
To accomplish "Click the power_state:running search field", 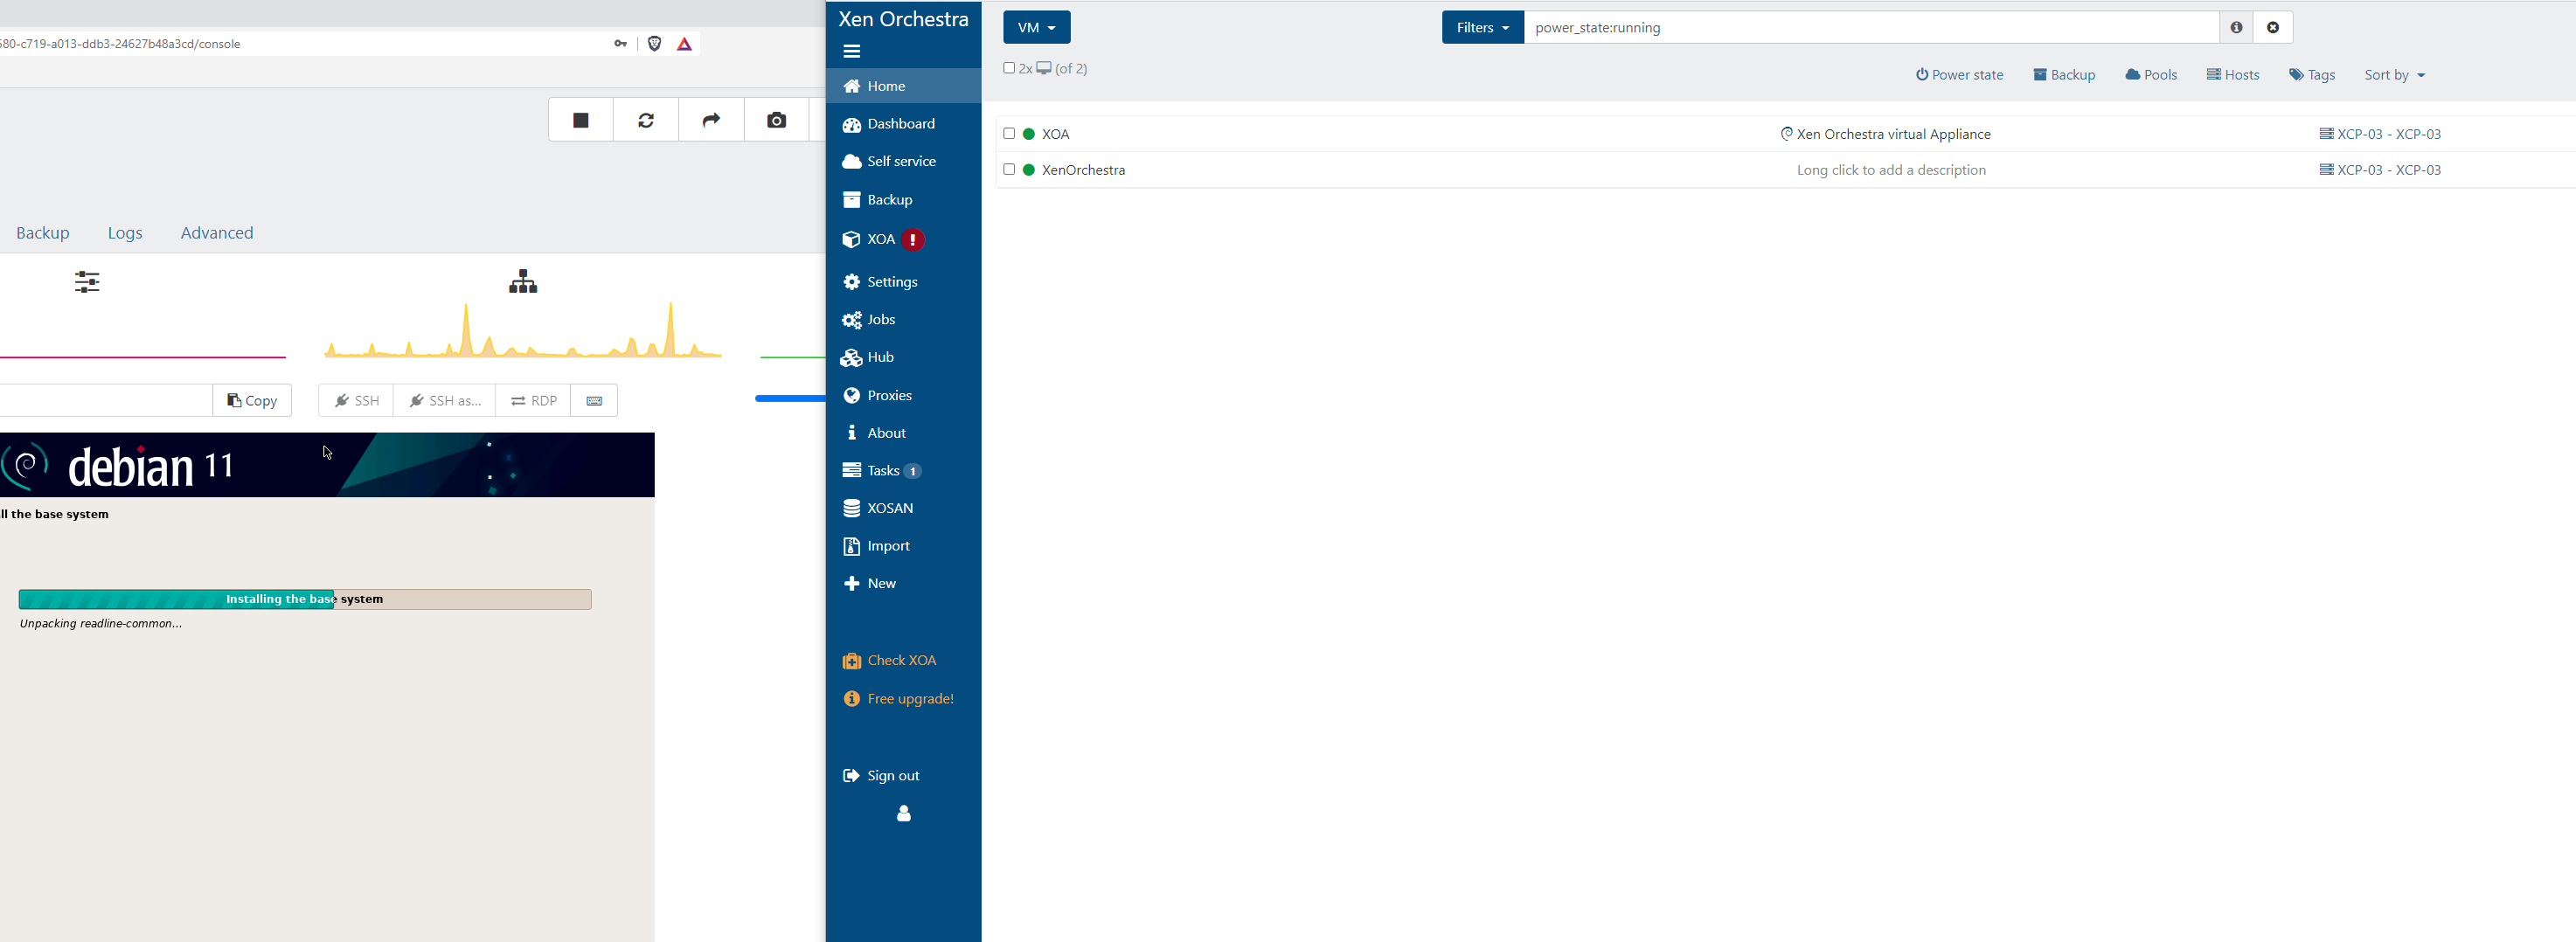I will (x=1871, y=27).
